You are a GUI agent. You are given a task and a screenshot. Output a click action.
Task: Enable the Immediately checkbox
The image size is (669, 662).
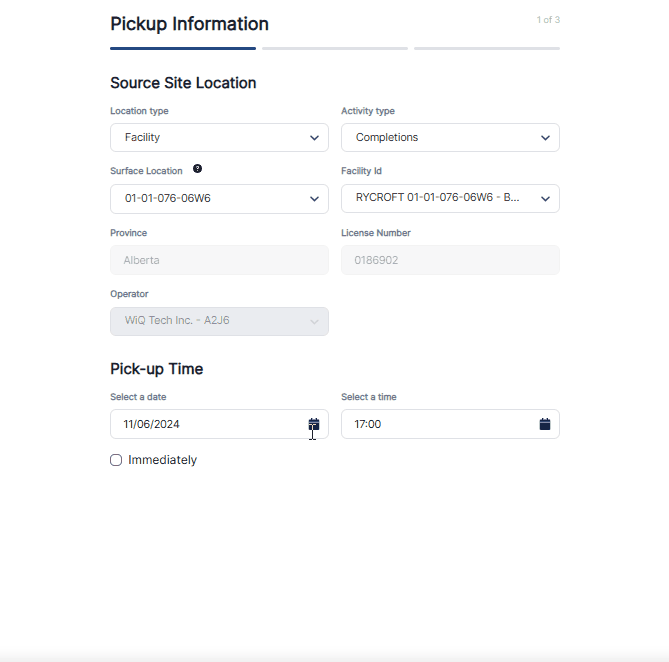click(x=116, y=460)
